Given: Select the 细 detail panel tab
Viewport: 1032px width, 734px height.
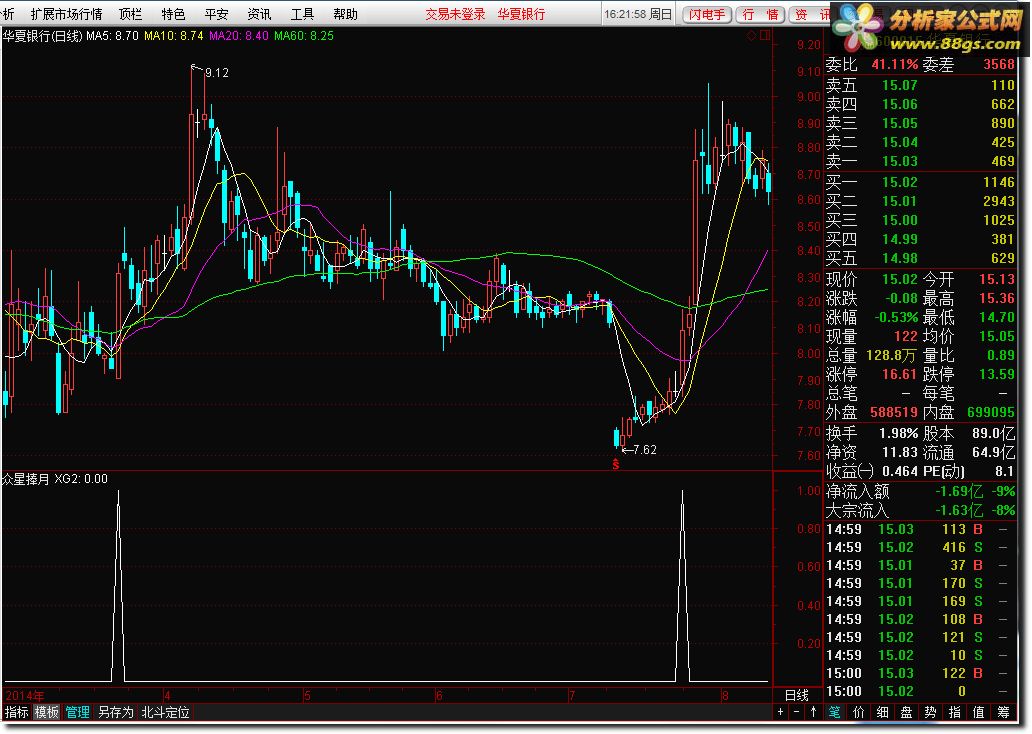Looking at the screenshot, I should (883, 712).
